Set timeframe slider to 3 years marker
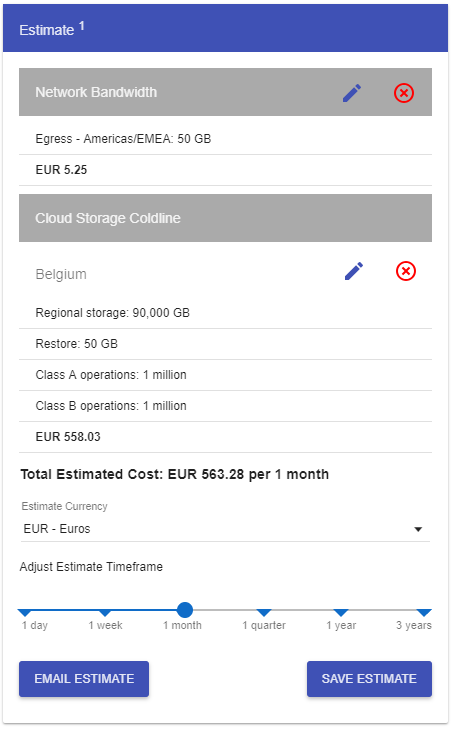 (424, 613)
